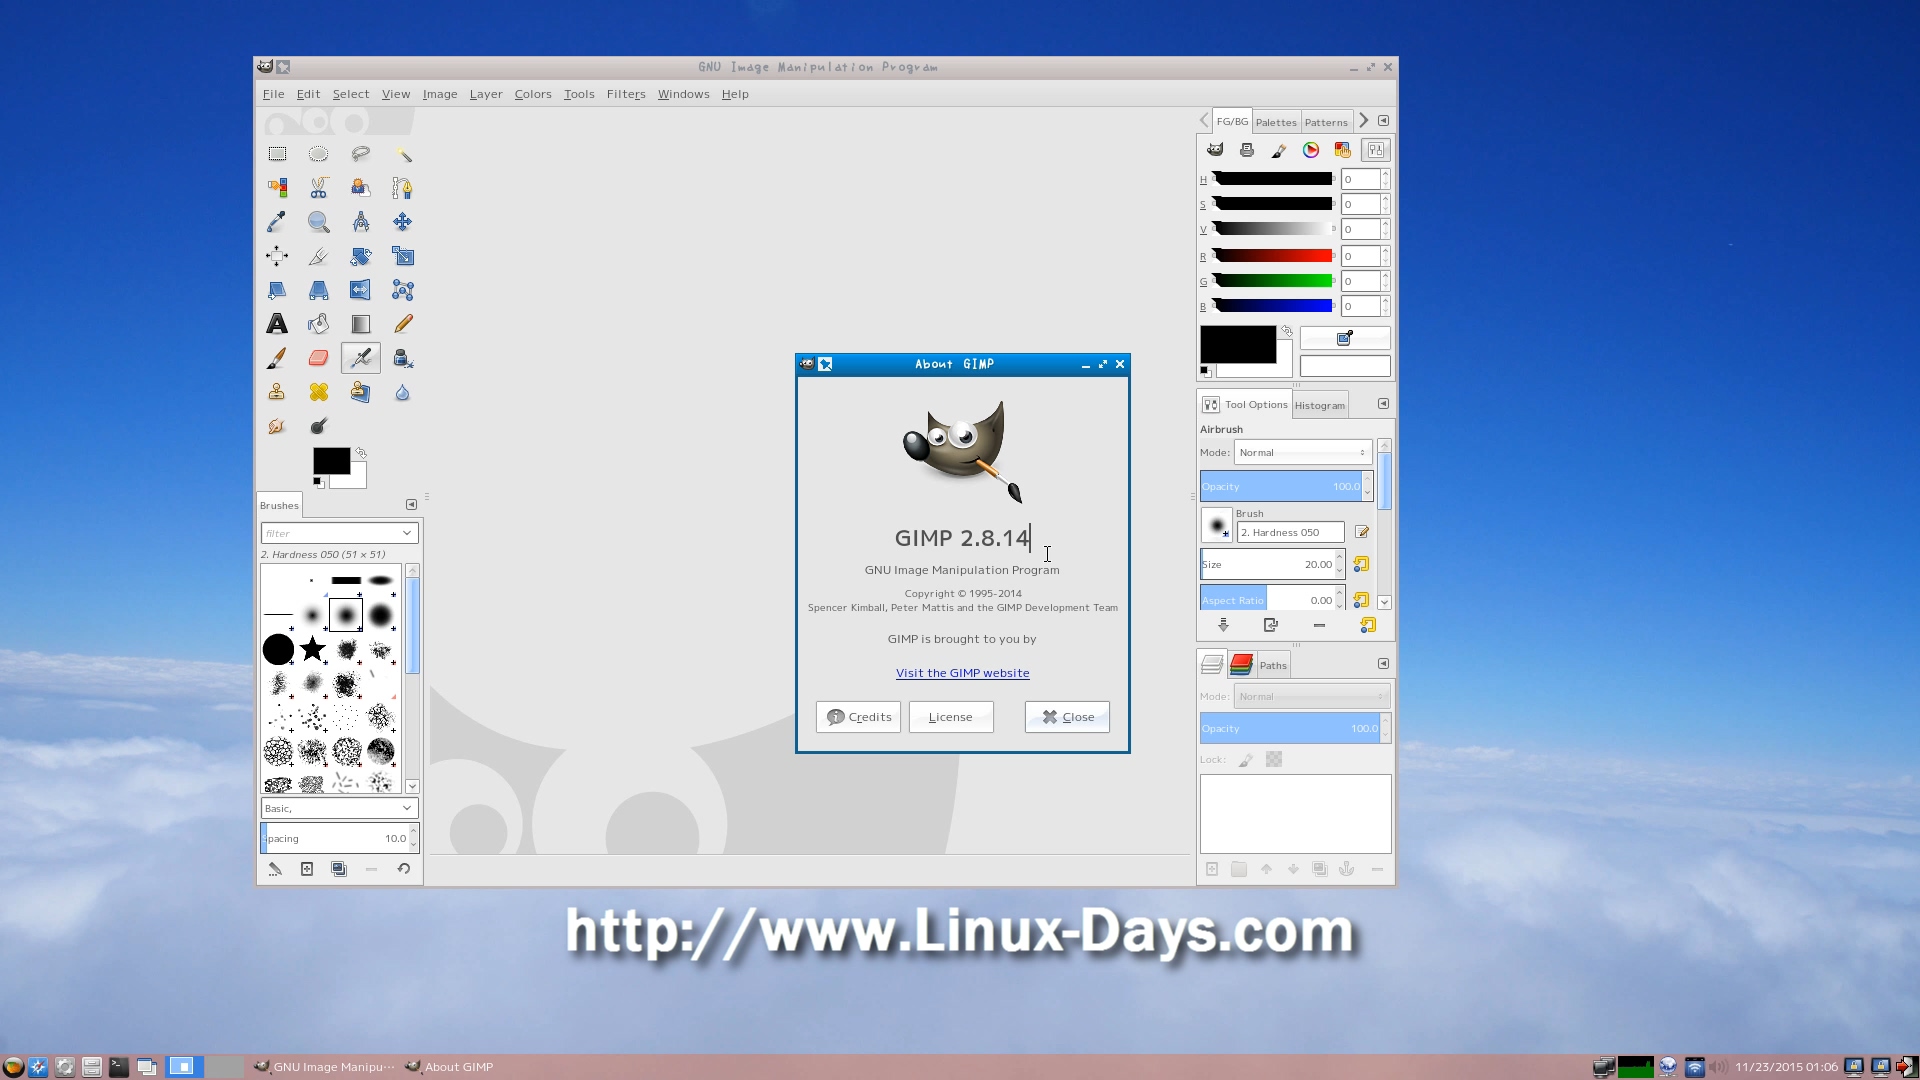Viewport: 1920px width, 1080px height.
Task: Click the red R channel slider
Action: 1272,256
